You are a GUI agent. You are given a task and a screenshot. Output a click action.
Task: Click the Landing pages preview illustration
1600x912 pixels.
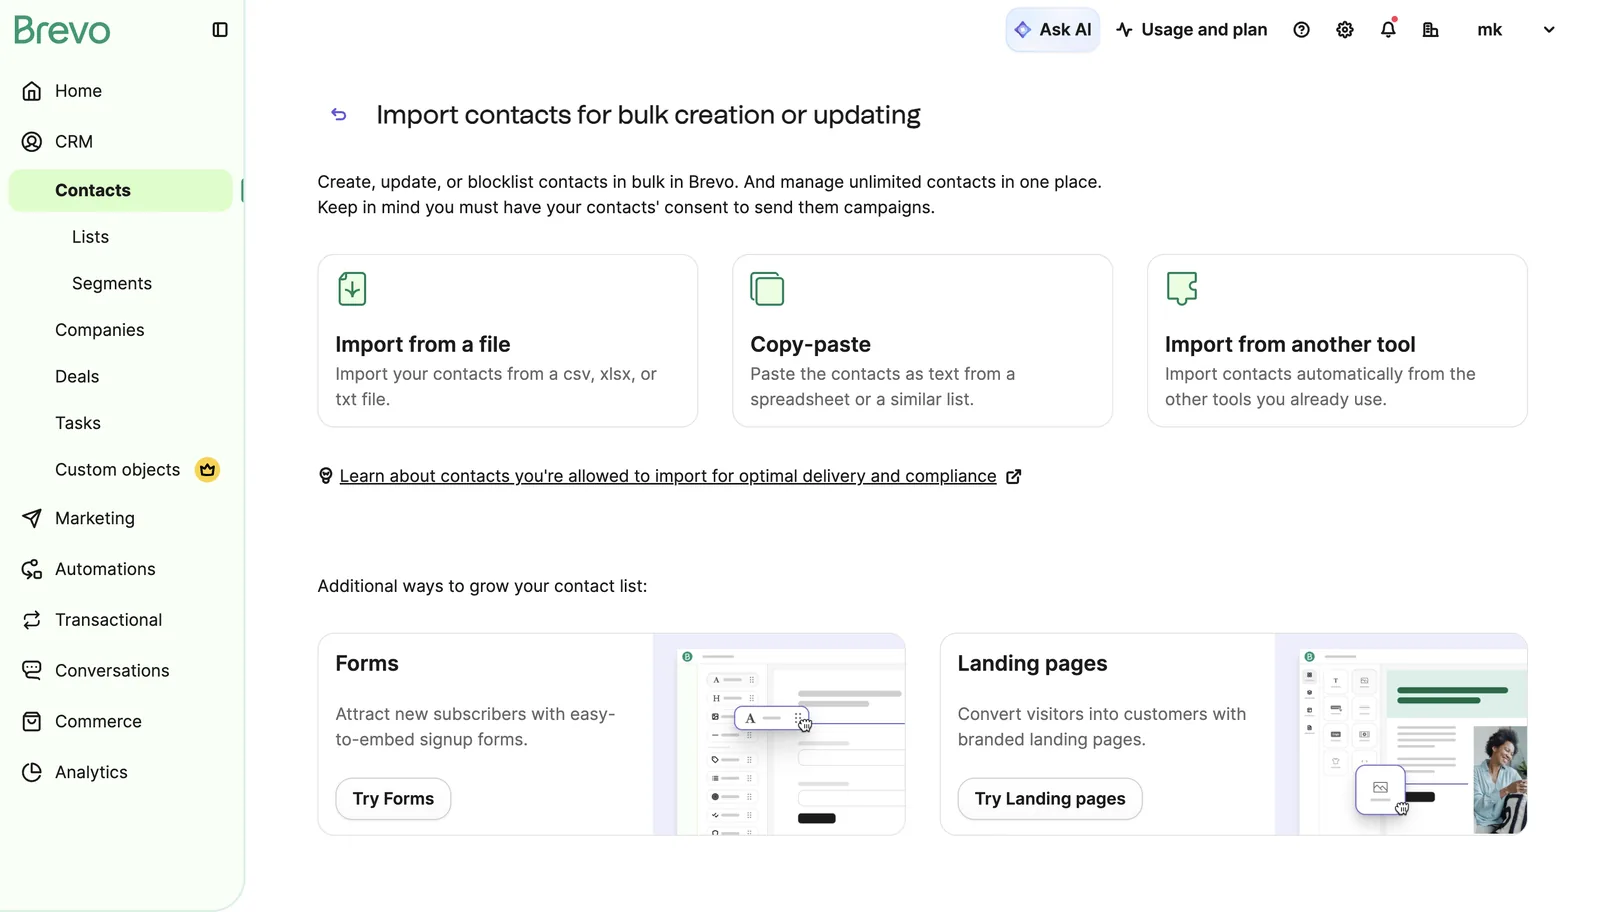[1401, 734]
